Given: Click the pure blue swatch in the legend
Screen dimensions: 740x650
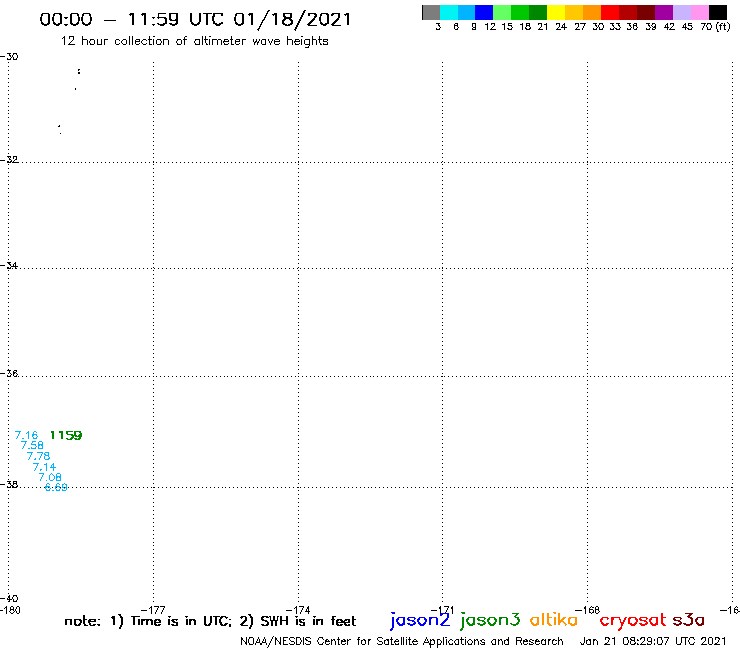Looking at the screenshot, I should click(x=484, y=12).
